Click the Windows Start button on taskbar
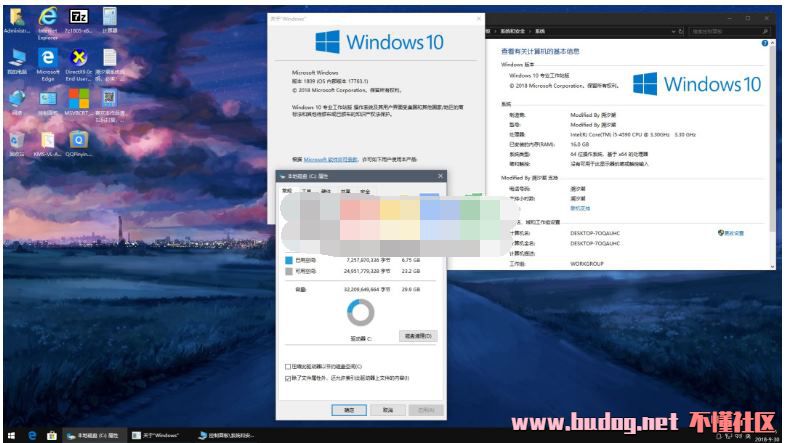The image size is (785, 443). pos(11,436)
